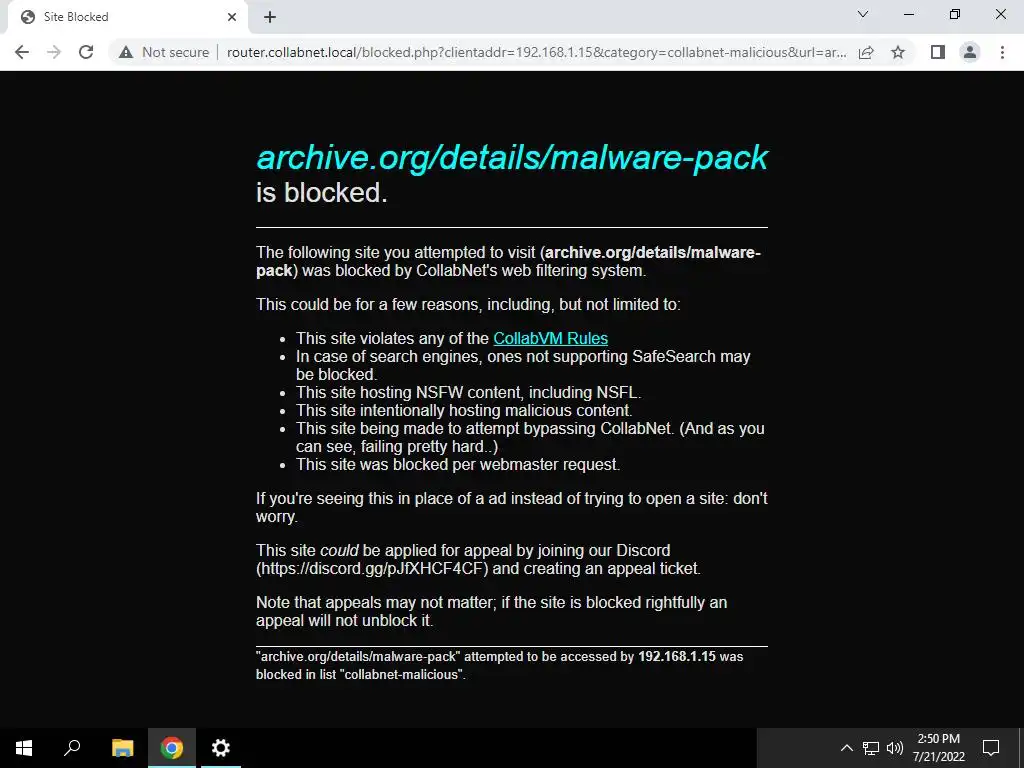Open Windows taskbar search
This screenshot has width=1024, height=768.
[72, 748]
